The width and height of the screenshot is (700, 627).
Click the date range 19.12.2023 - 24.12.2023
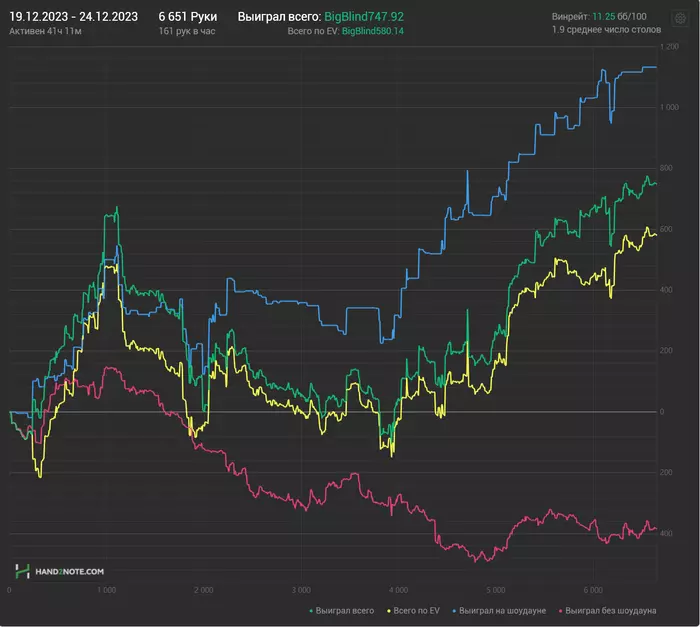pos(73,17)
